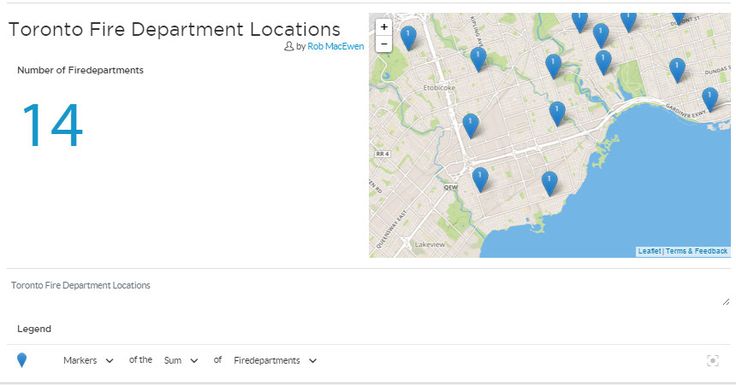Viewport: 736px width, 385px height.
Task: Click the Lakeview label on the map
Action: click(x=430, y=245)
